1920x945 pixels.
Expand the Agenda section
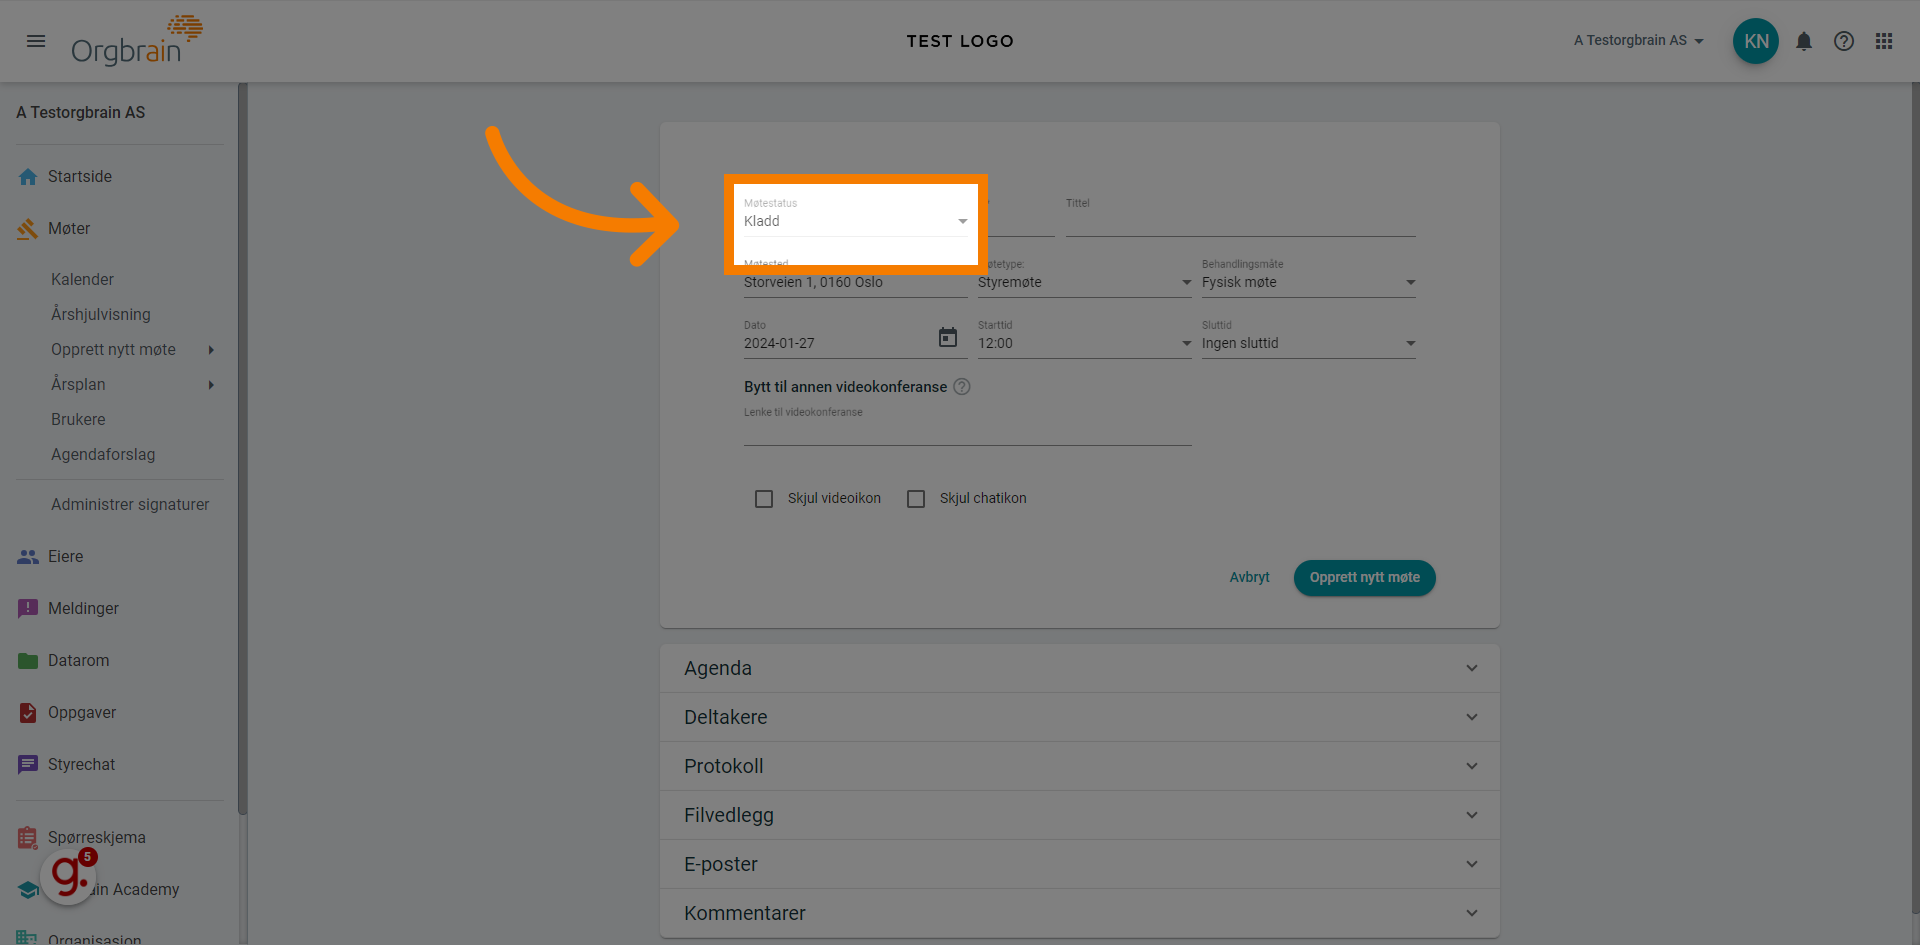[x=1079, y=668]
